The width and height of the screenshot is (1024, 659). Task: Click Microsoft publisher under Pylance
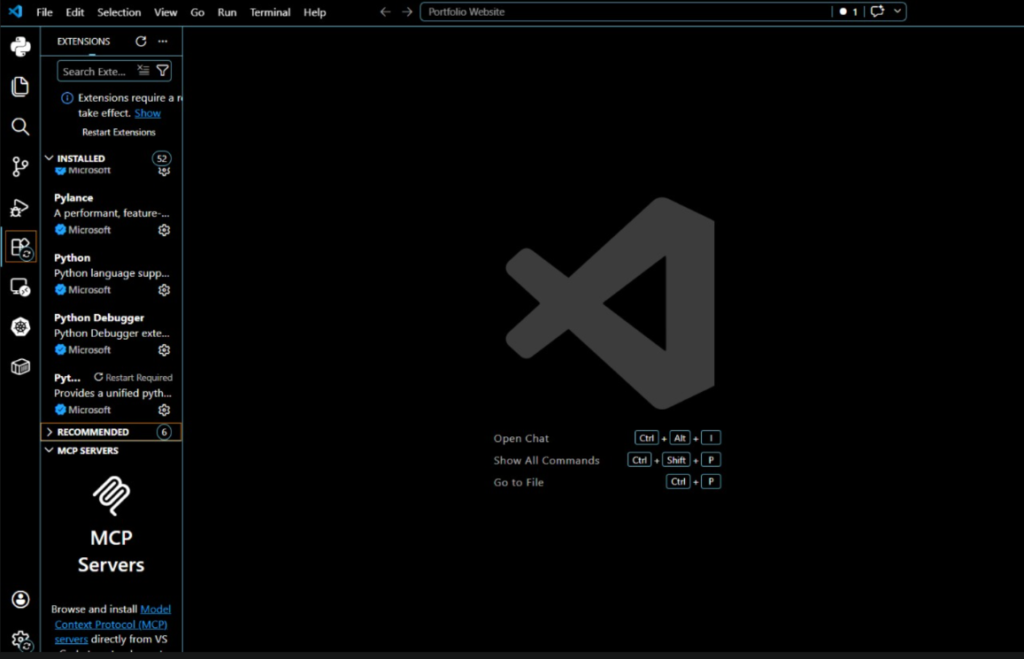[89, 230]
